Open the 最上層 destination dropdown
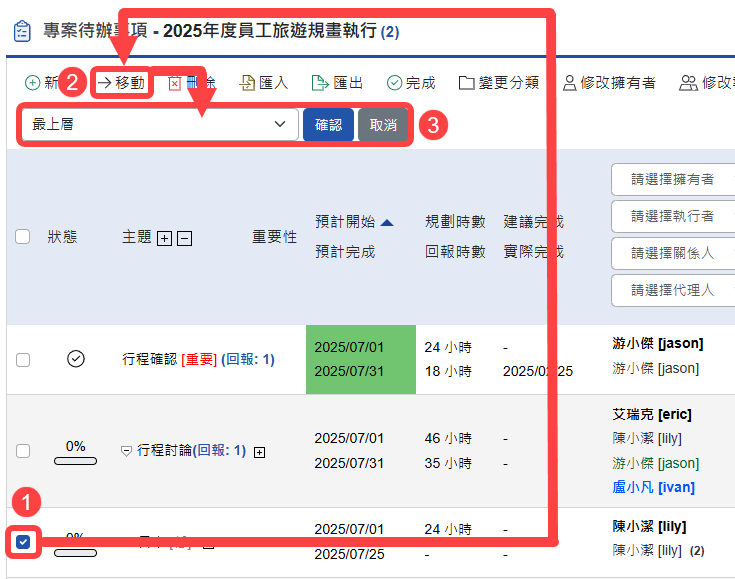Screen dimensions: 735x579 point(160,124)
